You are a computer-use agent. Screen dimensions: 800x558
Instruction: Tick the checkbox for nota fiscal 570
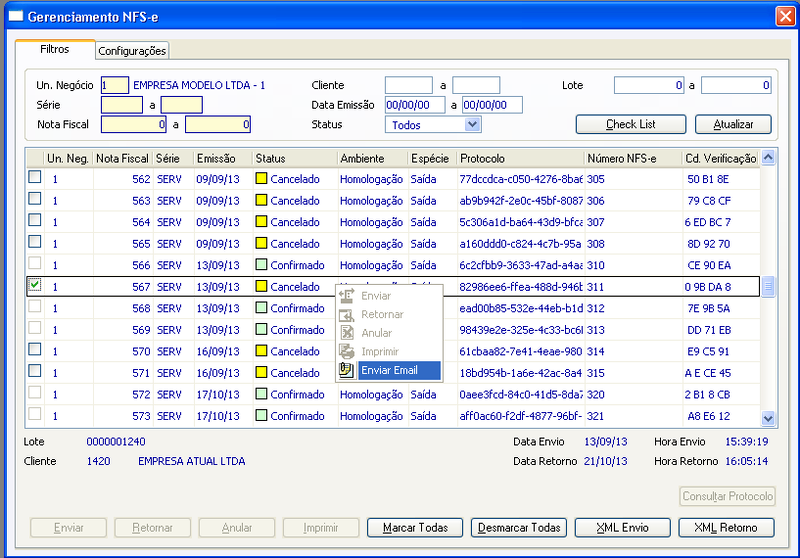tap(35, 349)
